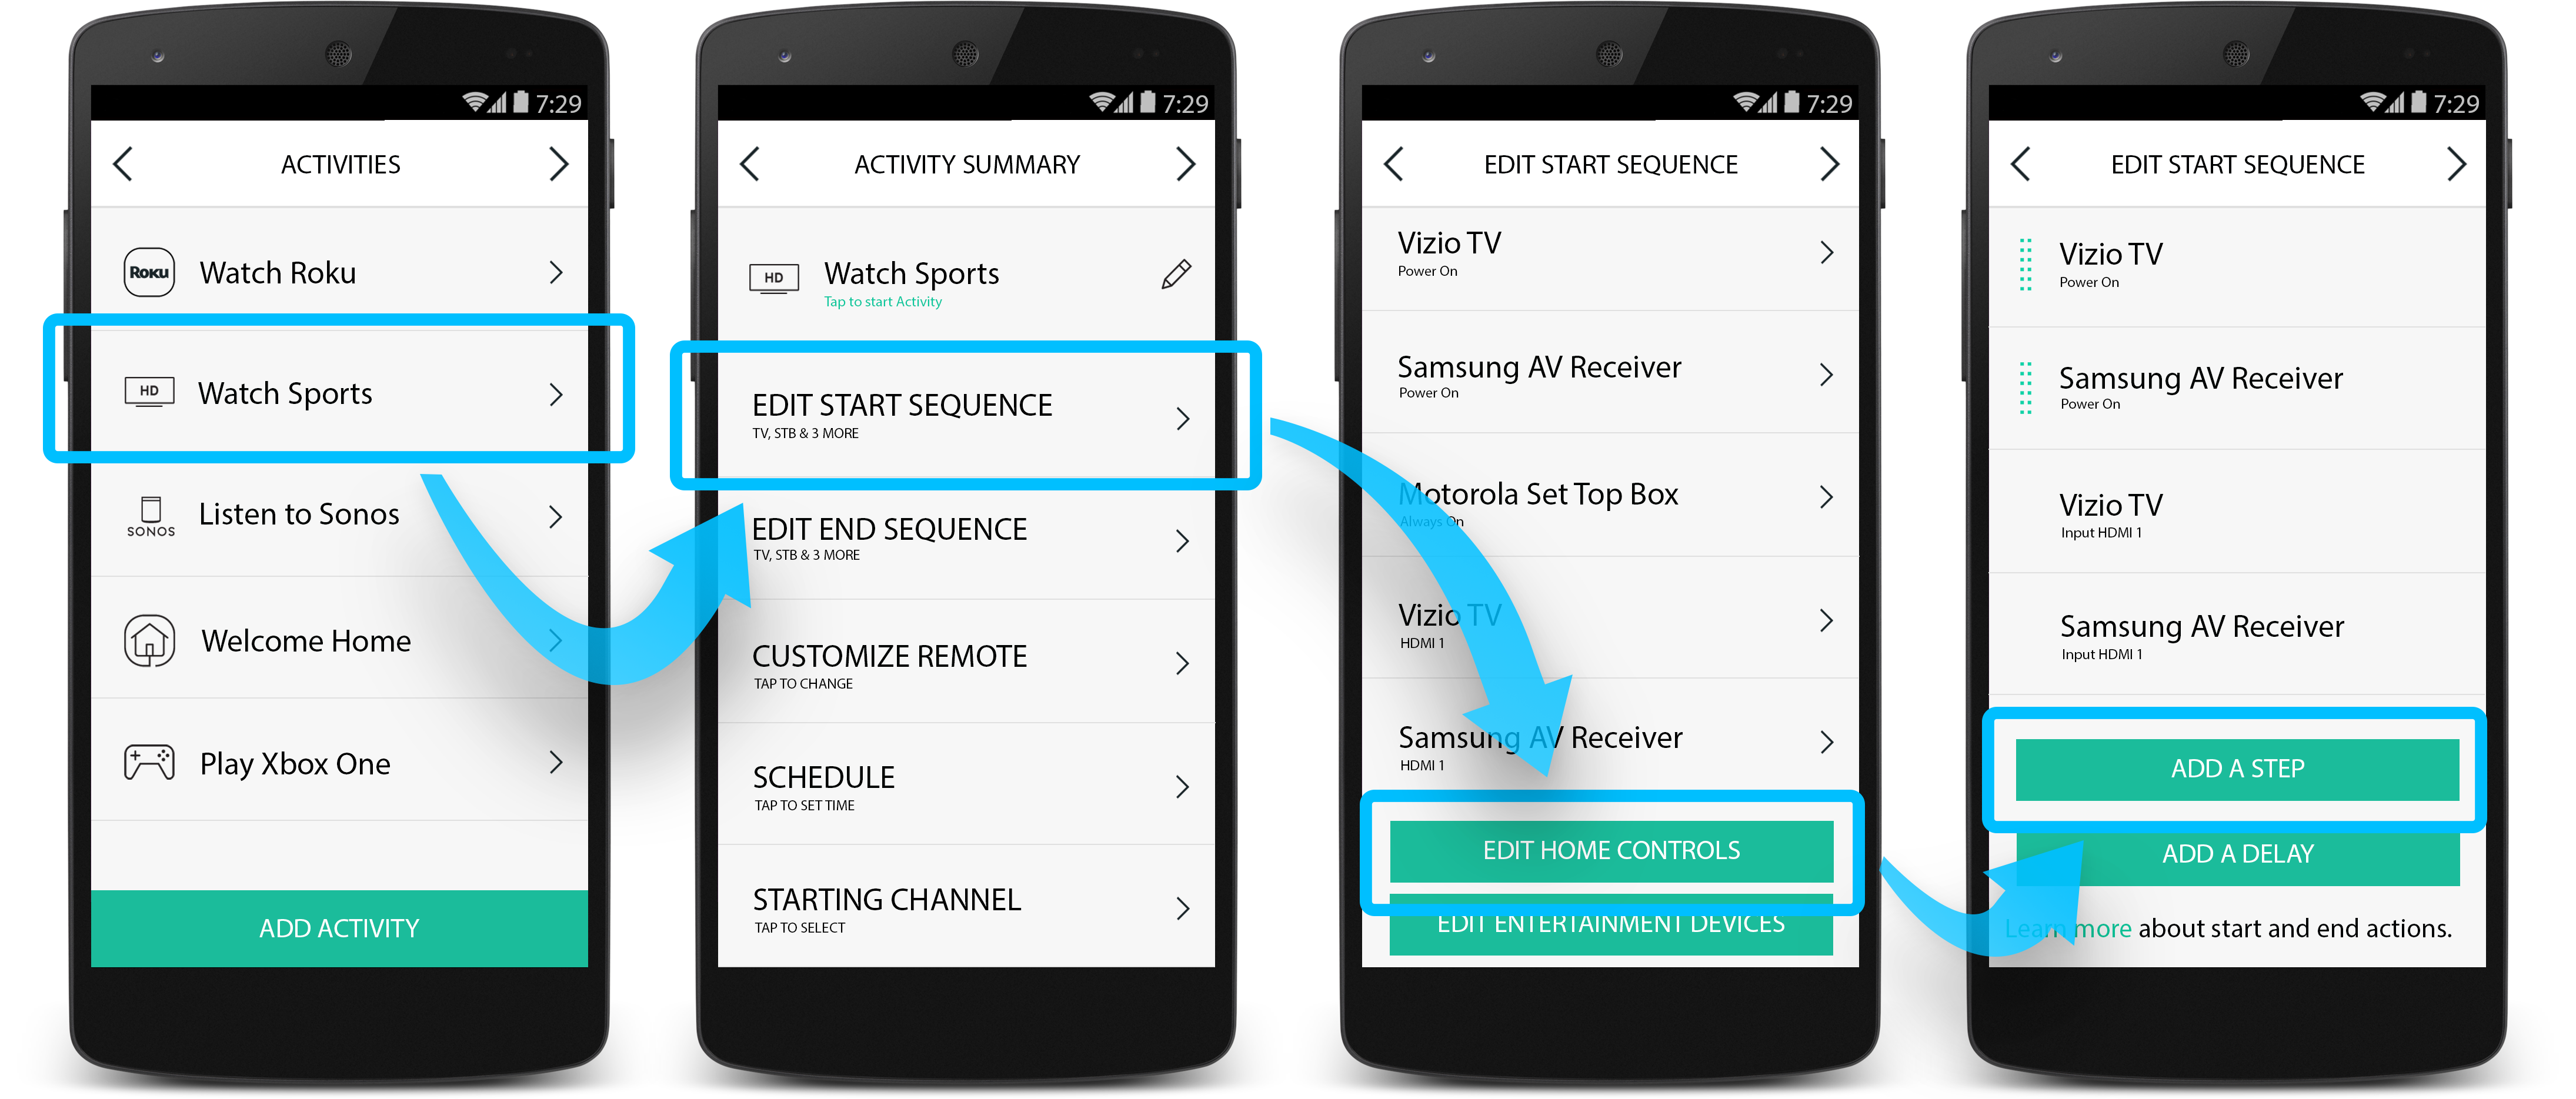Tap the ADD A STEP green button

pos(2238,767)
